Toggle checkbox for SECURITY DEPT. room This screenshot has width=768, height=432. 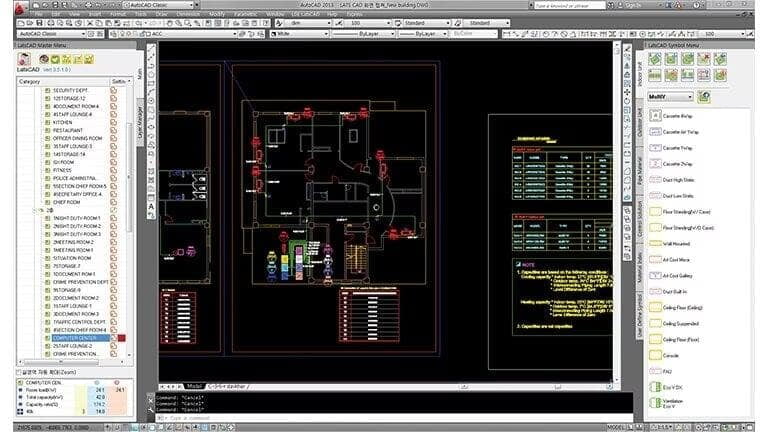point(46,91)
